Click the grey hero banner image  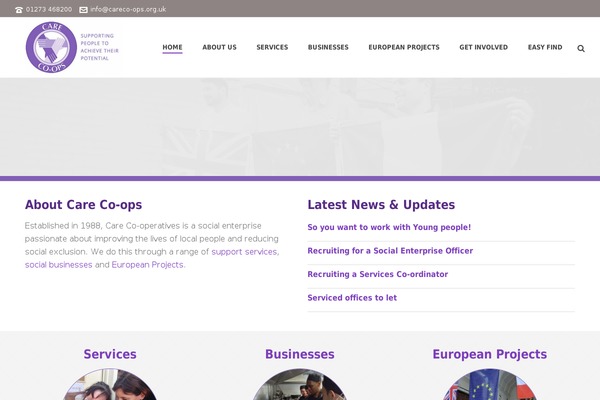coord(300,127)
